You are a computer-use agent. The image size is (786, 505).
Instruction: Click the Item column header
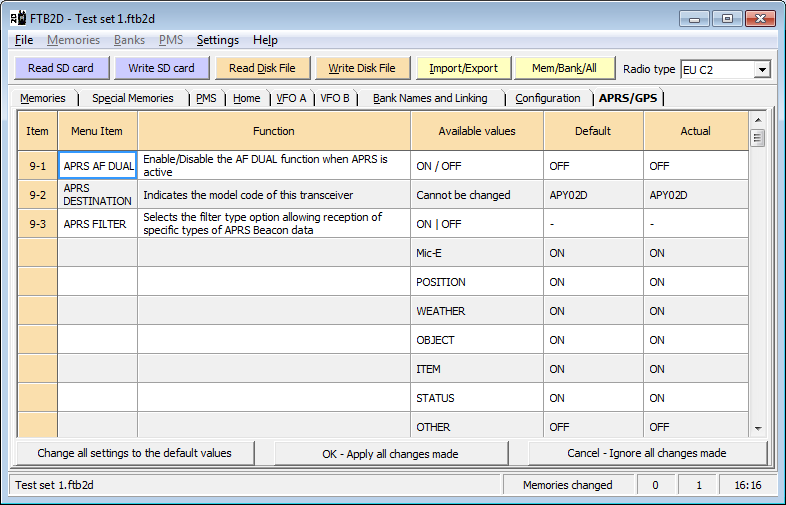point(38,131)
